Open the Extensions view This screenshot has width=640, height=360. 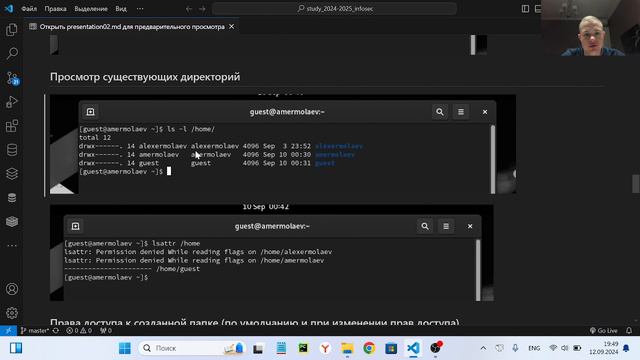click(x=12, y=126)
